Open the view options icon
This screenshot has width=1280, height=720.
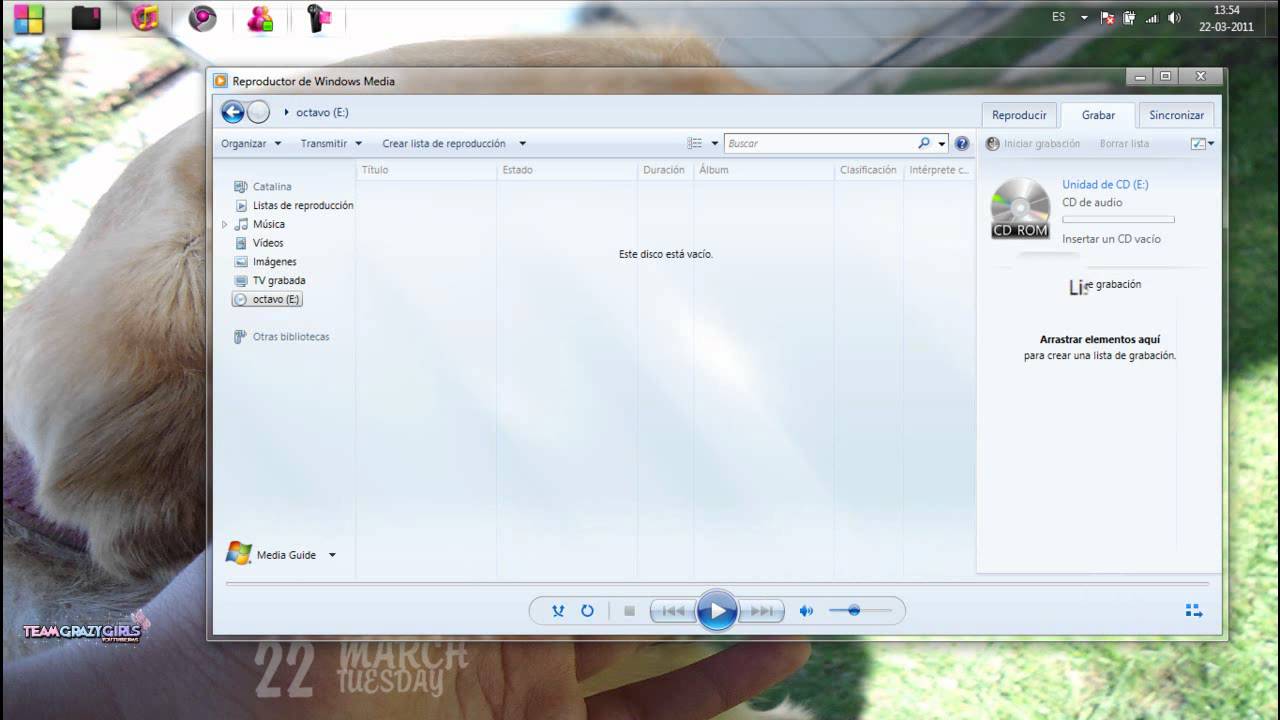coord(695,143)
